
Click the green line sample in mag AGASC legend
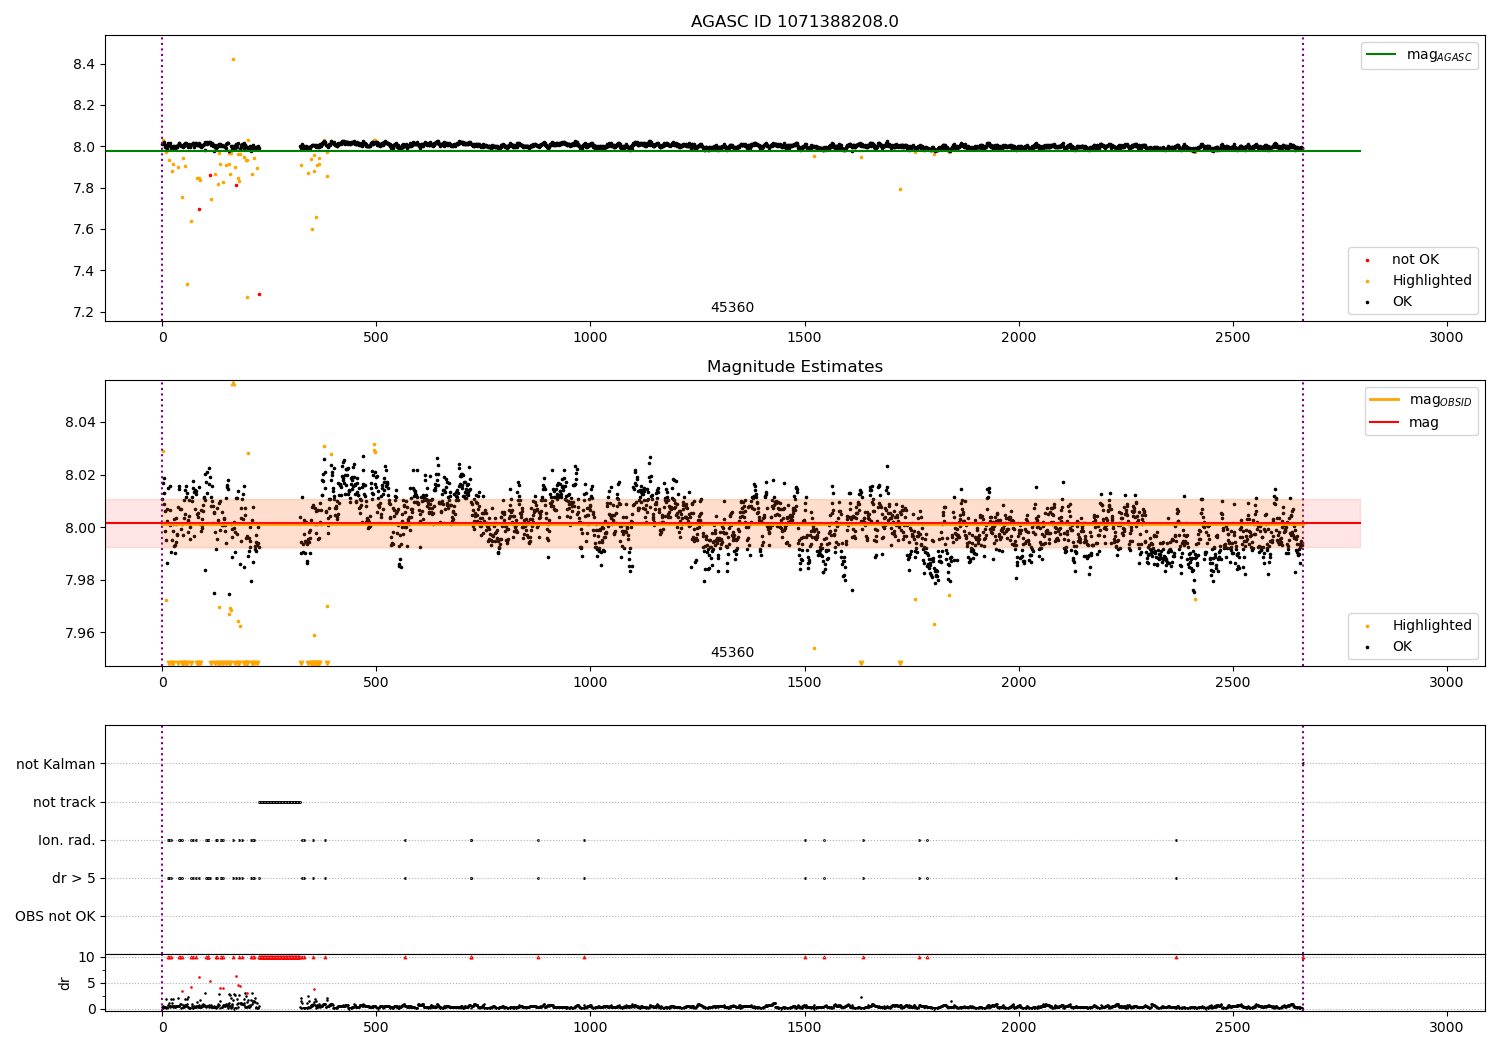1381,55
